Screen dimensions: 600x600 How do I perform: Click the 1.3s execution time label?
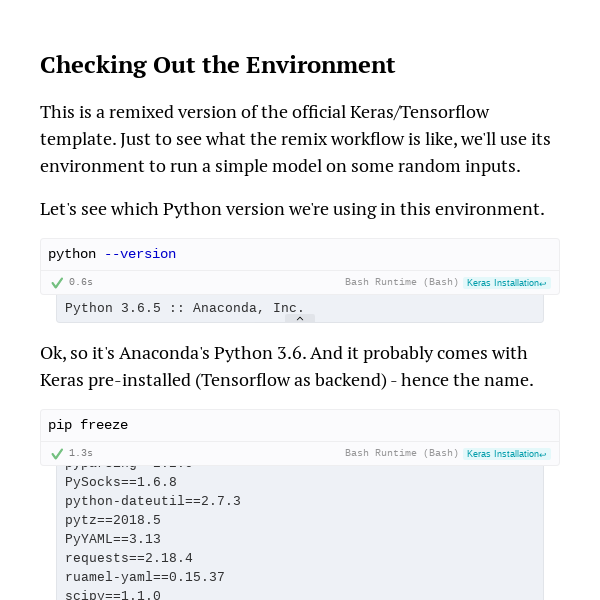click(81, 453)
